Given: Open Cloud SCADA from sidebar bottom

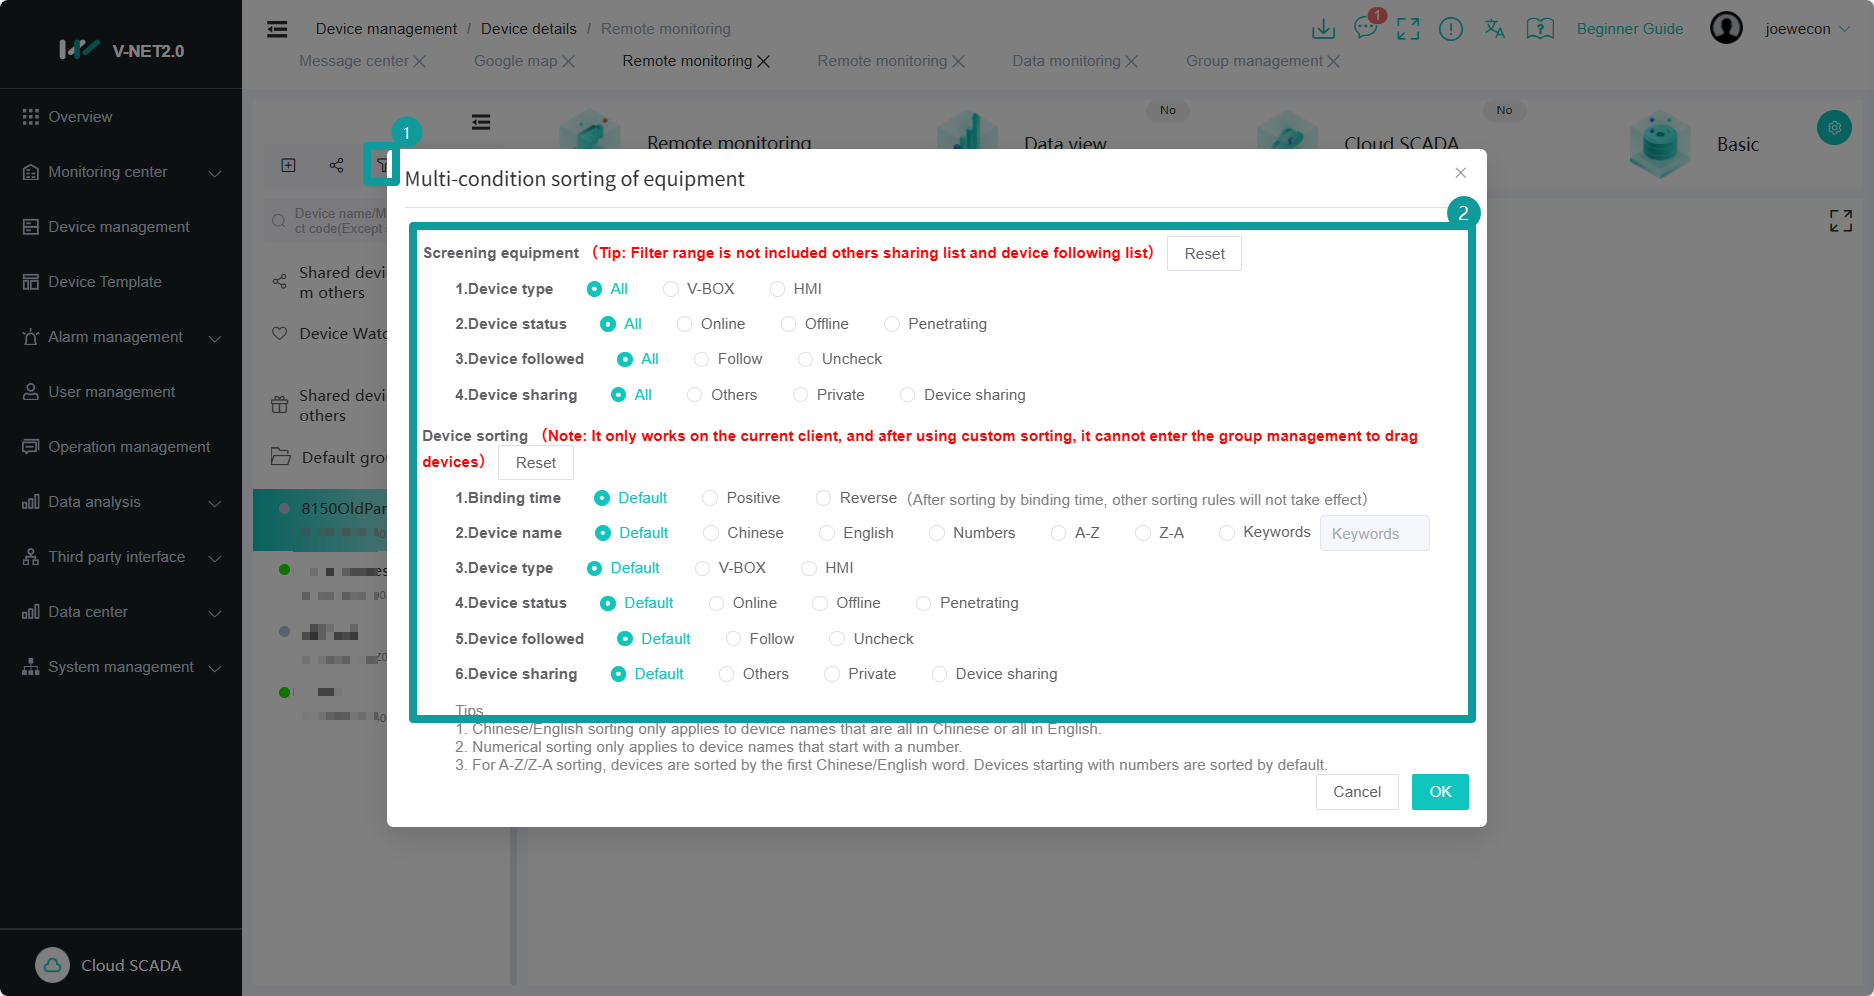Looking at the screenshot, I should coord(108,965).
